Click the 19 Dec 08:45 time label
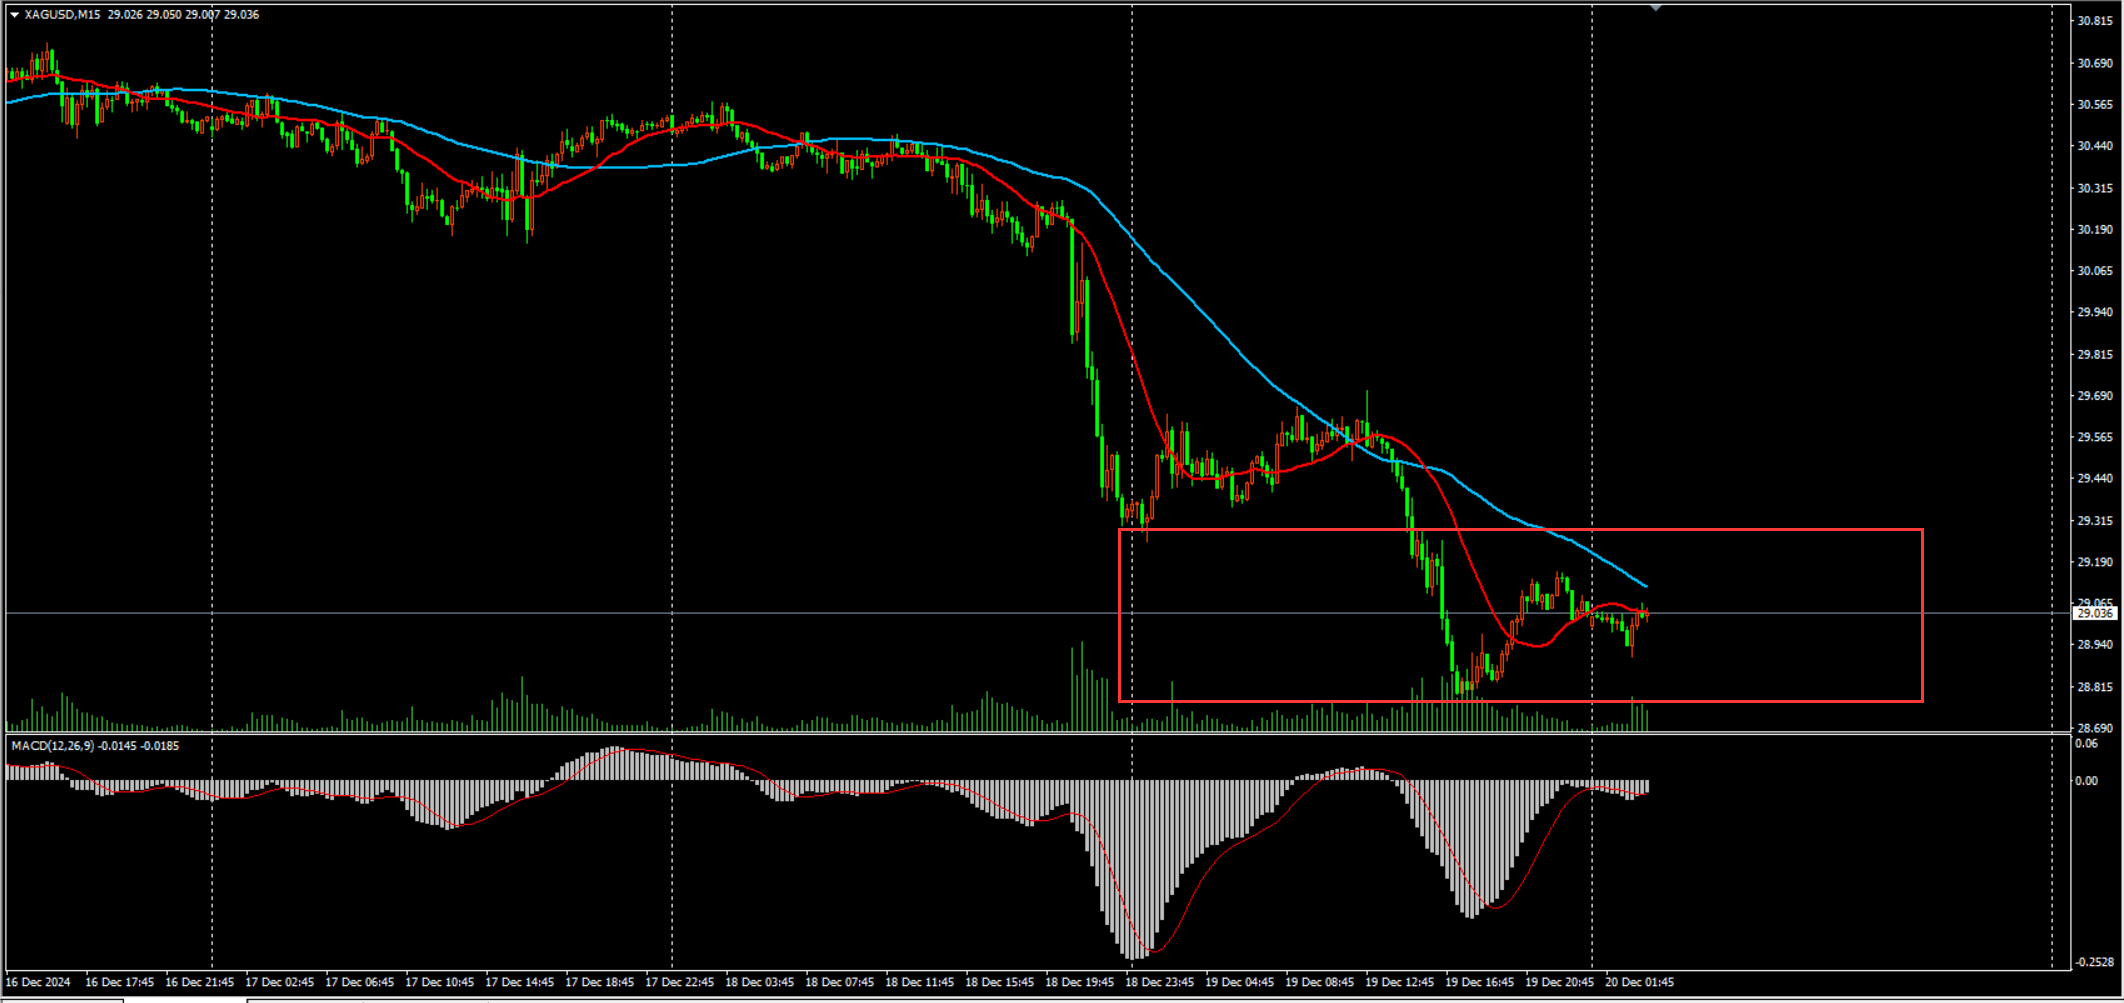Screen dimensions: 2124x1003 pos(1320,982)
